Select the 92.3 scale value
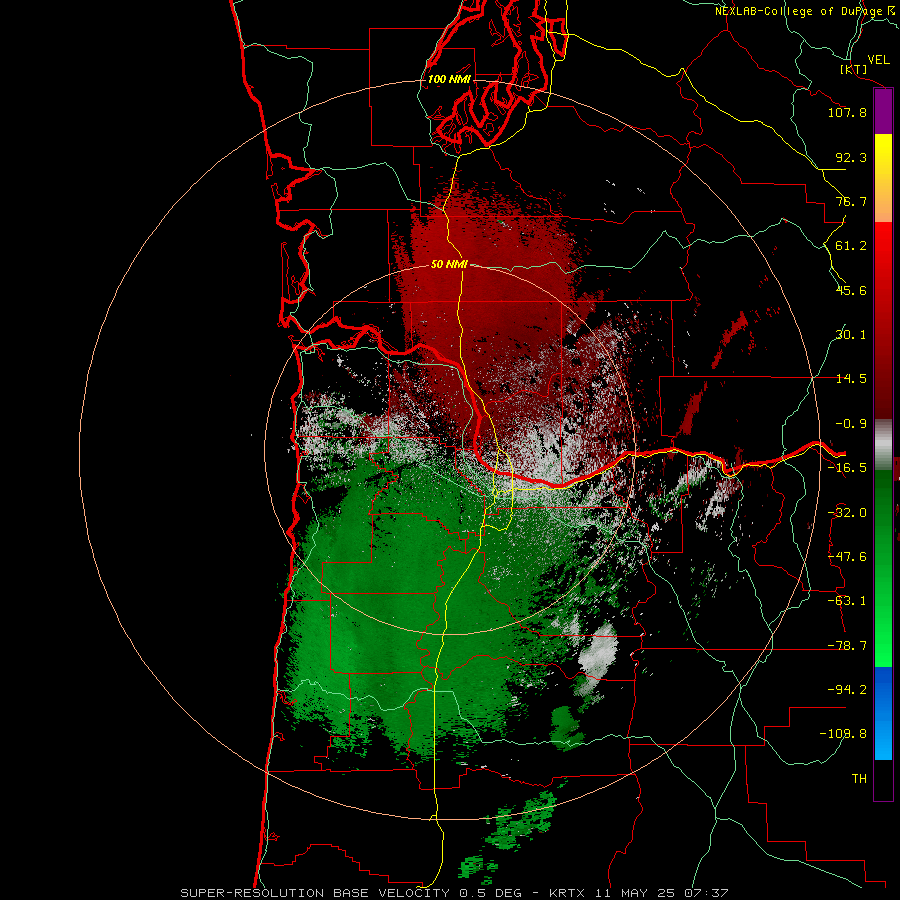 tap(851, 157)
